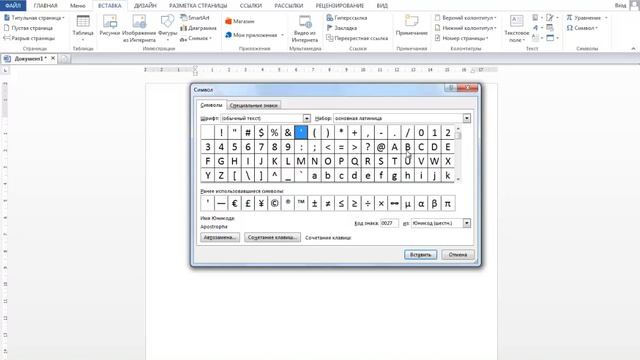Switch to ДИЗАЙН ribbon tab
The width and height of the screenshot is (640, 360).
[x=145, y=6]
